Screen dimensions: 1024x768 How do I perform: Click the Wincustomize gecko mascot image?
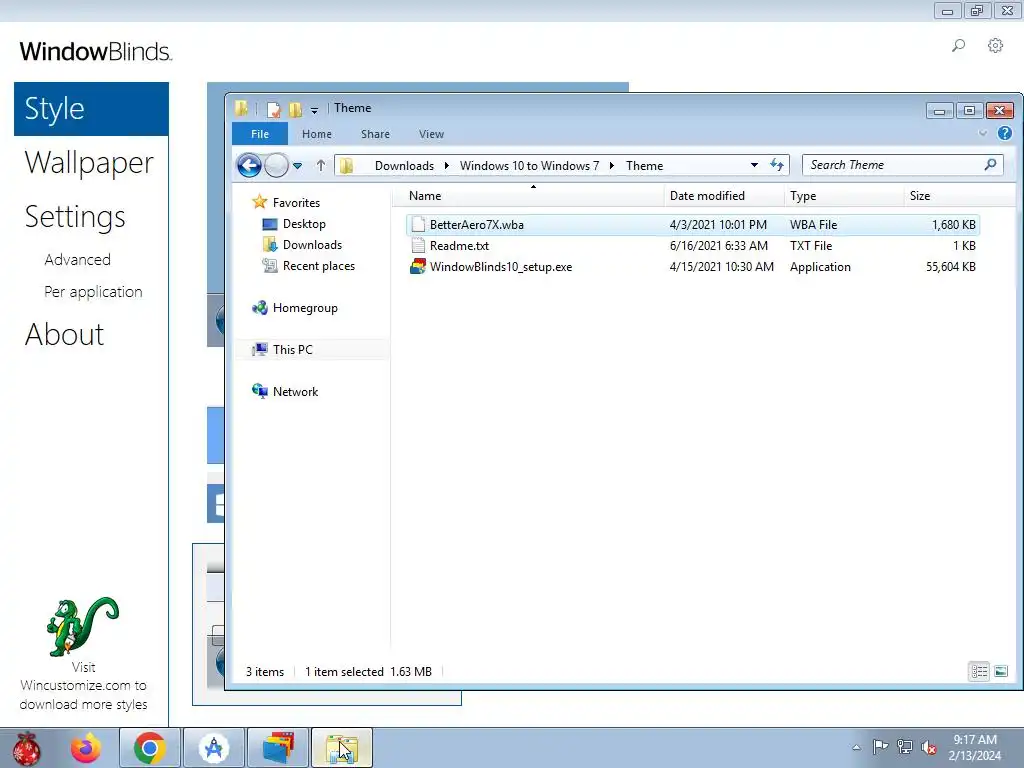[x=83, y=627]
